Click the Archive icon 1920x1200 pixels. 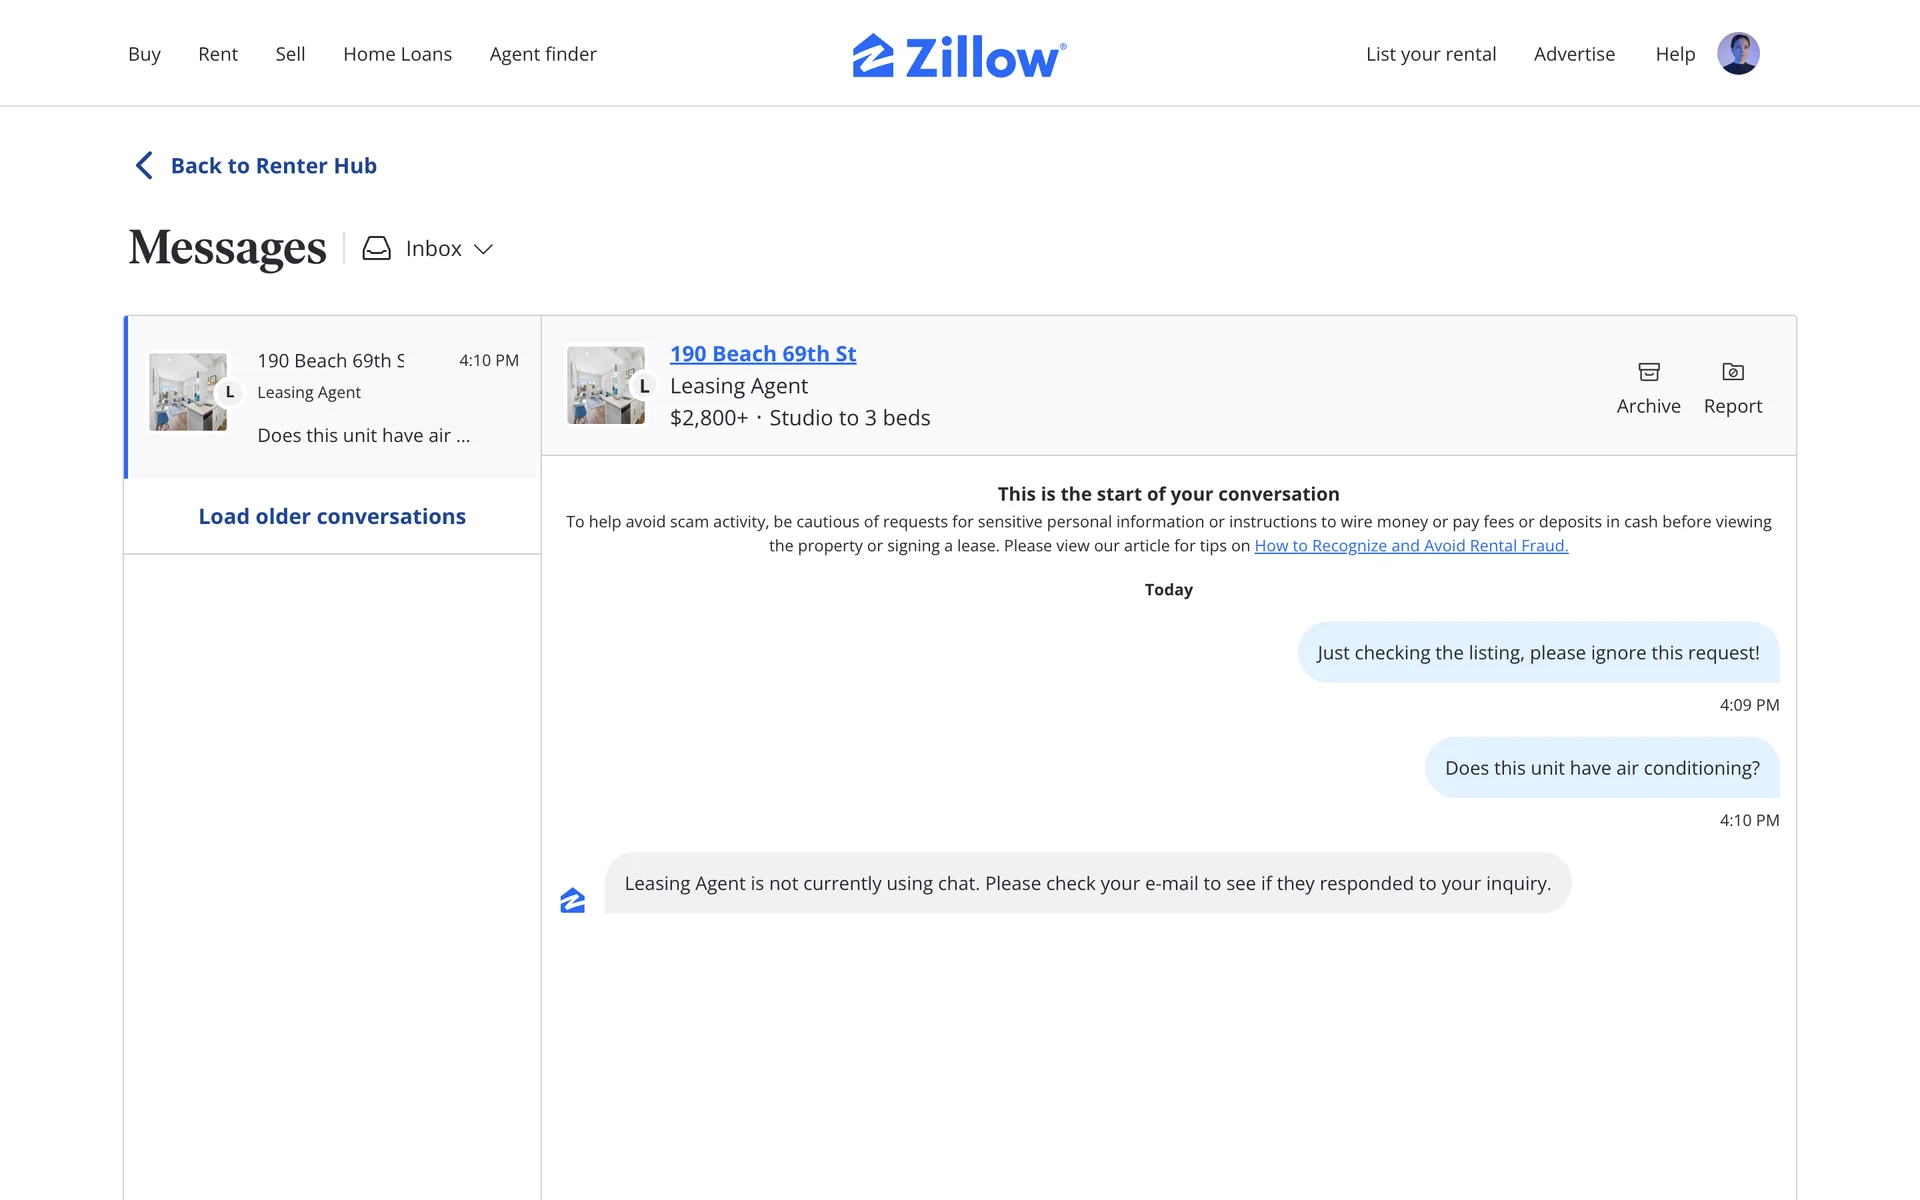pyautogui.click(x=1649, y=372)
